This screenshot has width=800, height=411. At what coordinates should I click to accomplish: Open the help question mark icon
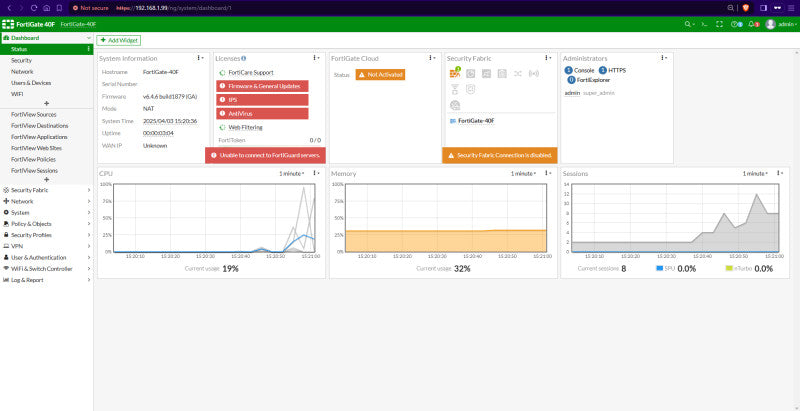[735, 24]
